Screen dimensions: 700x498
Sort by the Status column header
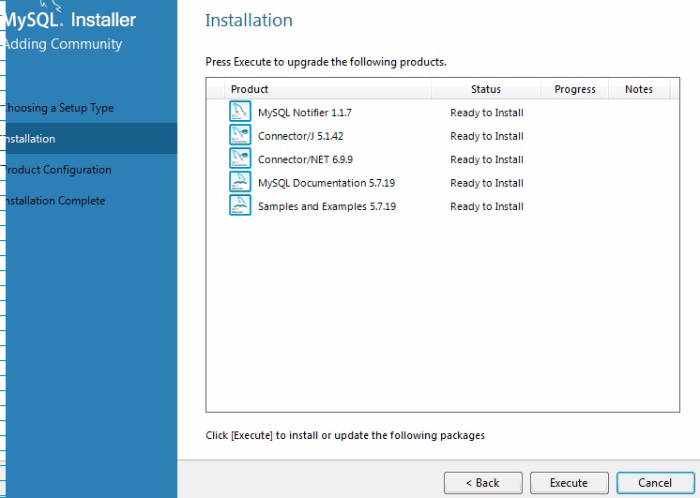click(486, 89)
